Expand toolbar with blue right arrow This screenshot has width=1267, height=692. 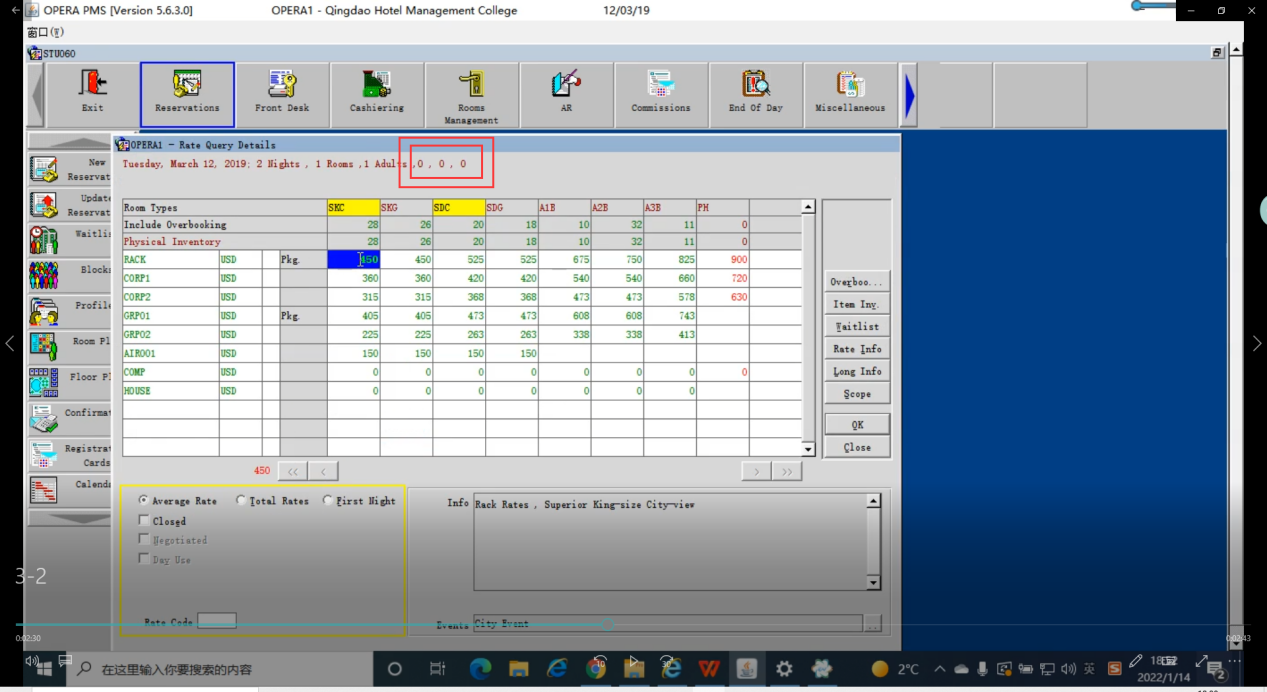pyautogui.click(x=910, y=95)
